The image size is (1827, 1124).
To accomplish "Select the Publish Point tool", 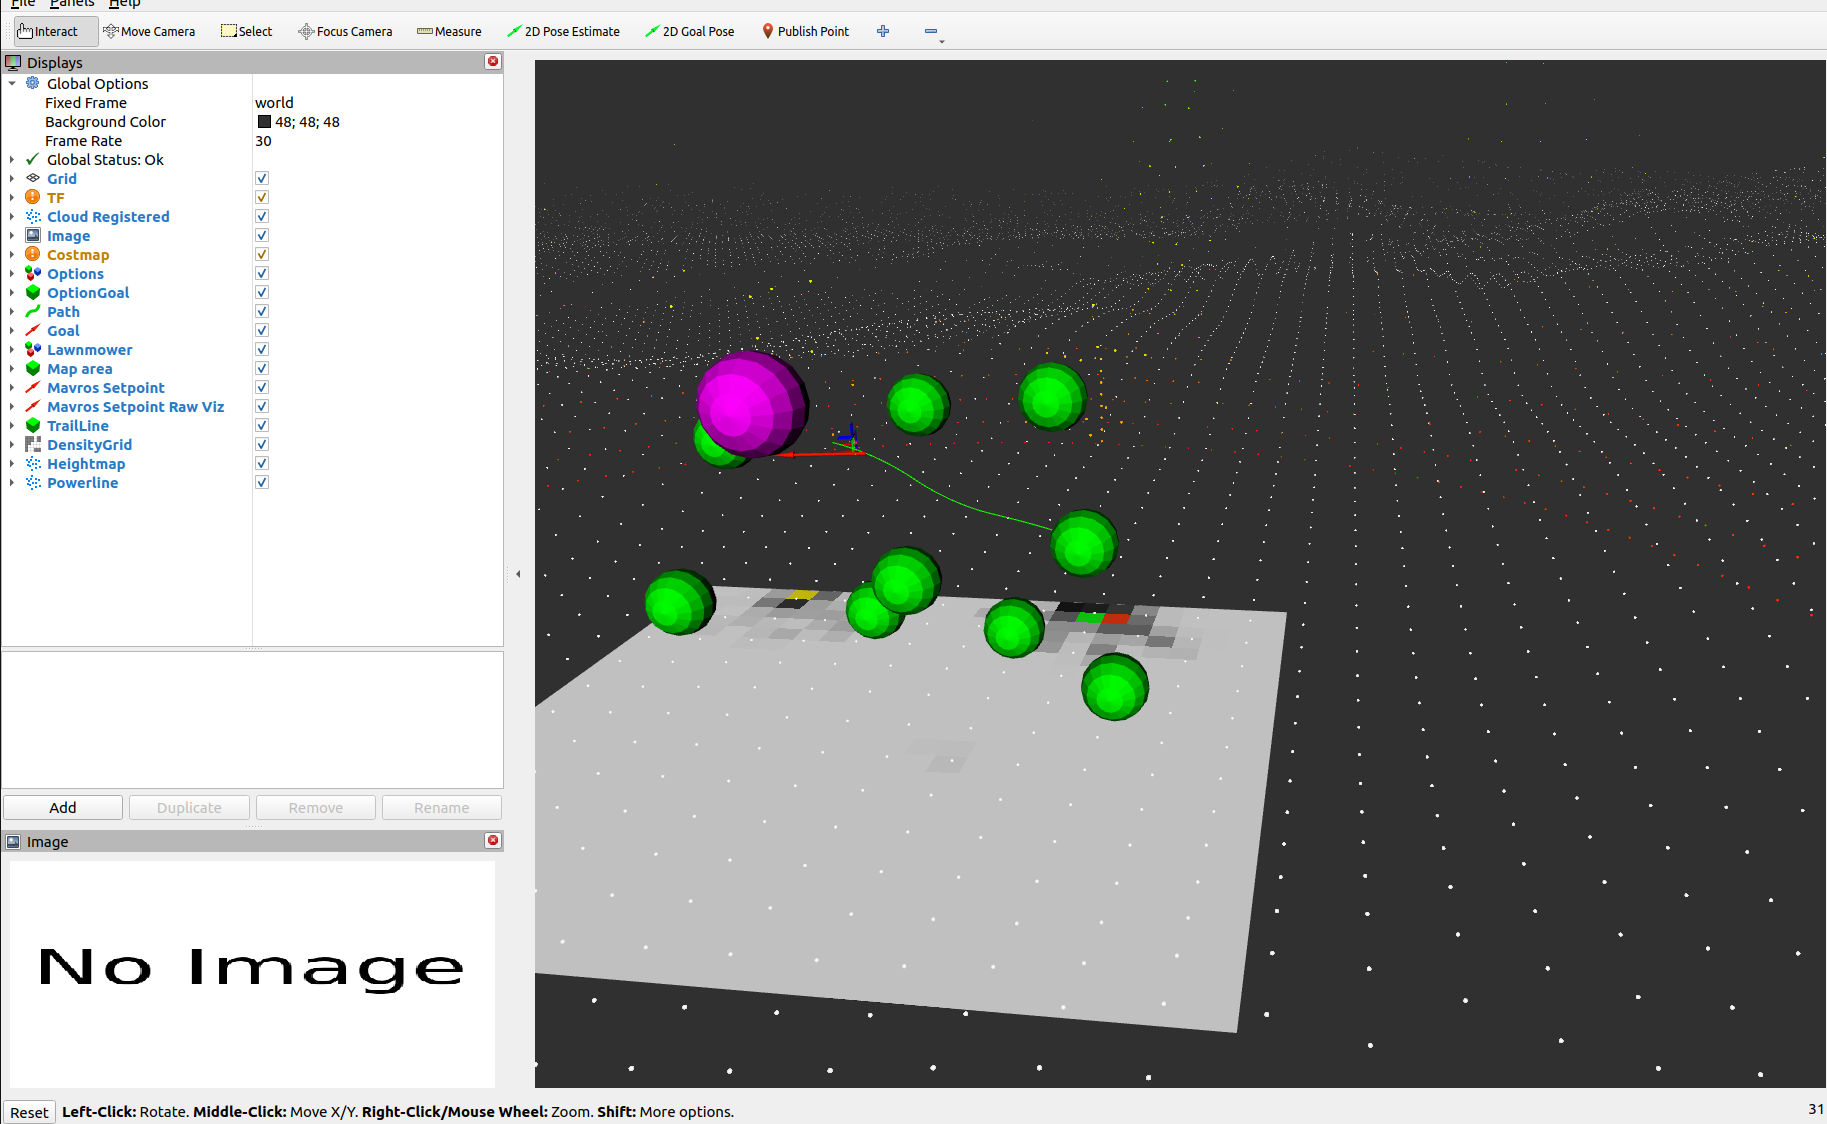I will (x=805, y=31).
